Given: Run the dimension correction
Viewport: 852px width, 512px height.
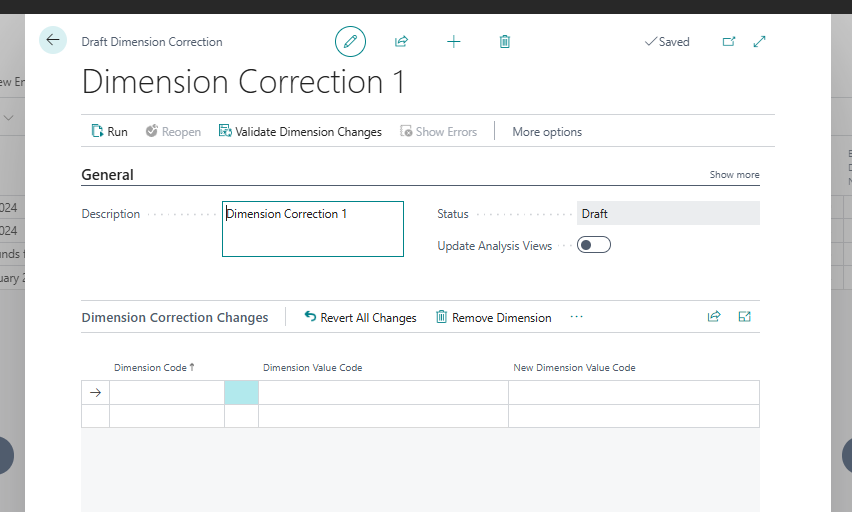Looking at the screenshot, I should (x=109, y=132).
